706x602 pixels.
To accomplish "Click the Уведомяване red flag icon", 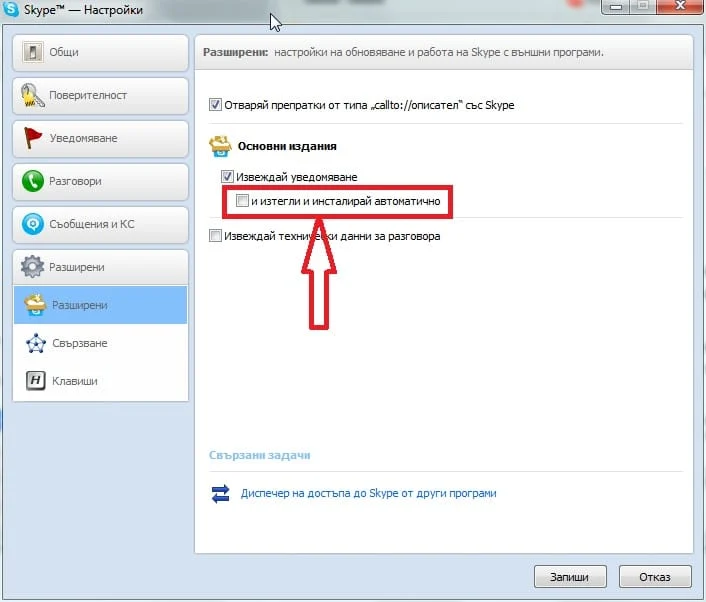I will point(32,138).
